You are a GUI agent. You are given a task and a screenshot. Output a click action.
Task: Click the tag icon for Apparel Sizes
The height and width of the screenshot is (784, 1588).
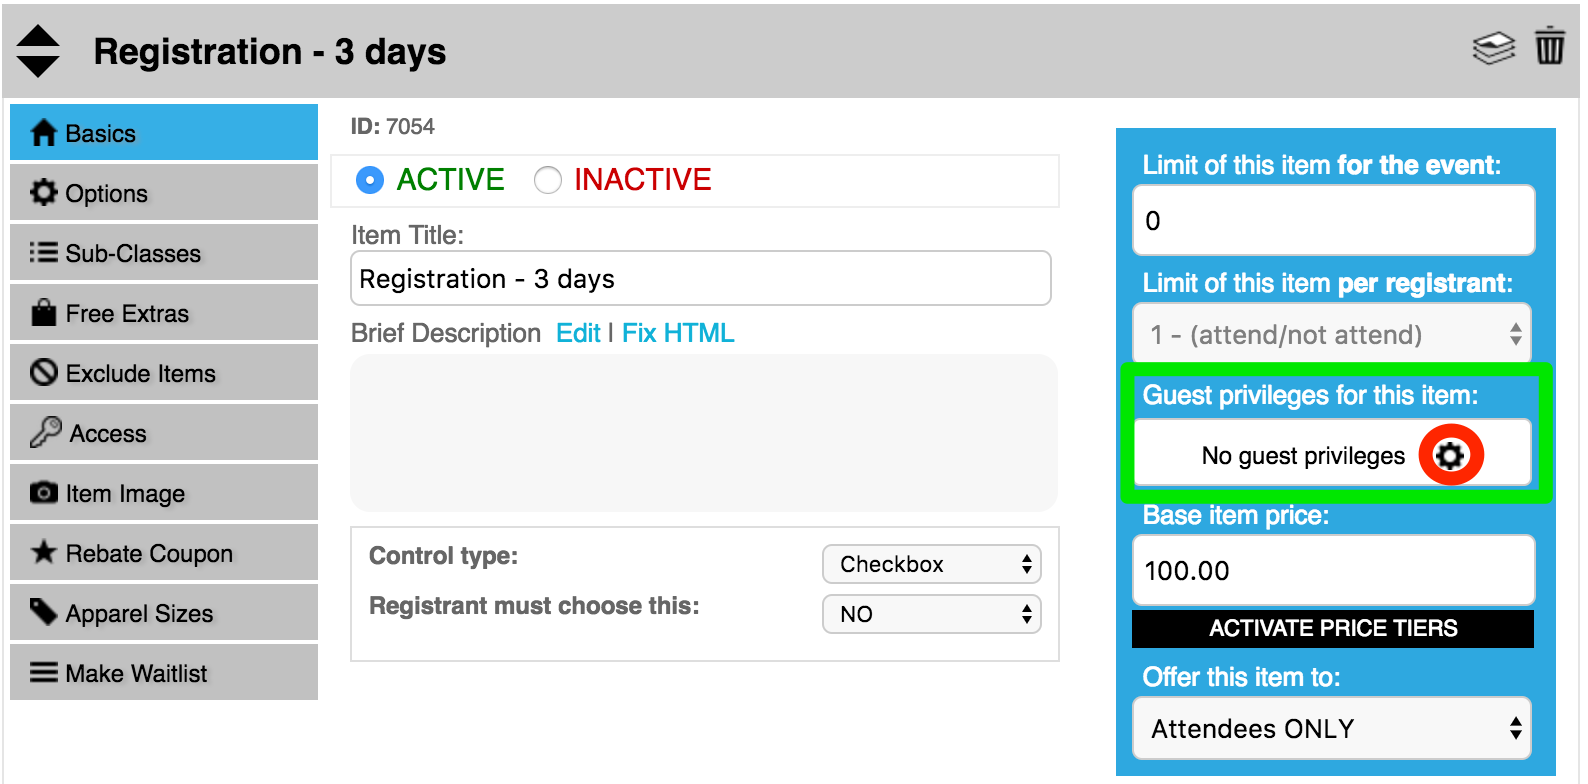tap(43, 611)
